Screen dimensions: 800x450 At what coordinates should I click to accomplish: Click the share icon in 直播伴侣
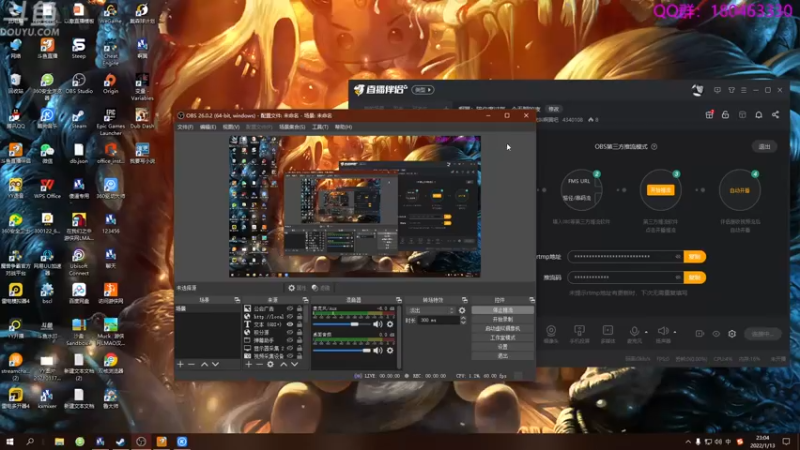click(776, 115)
